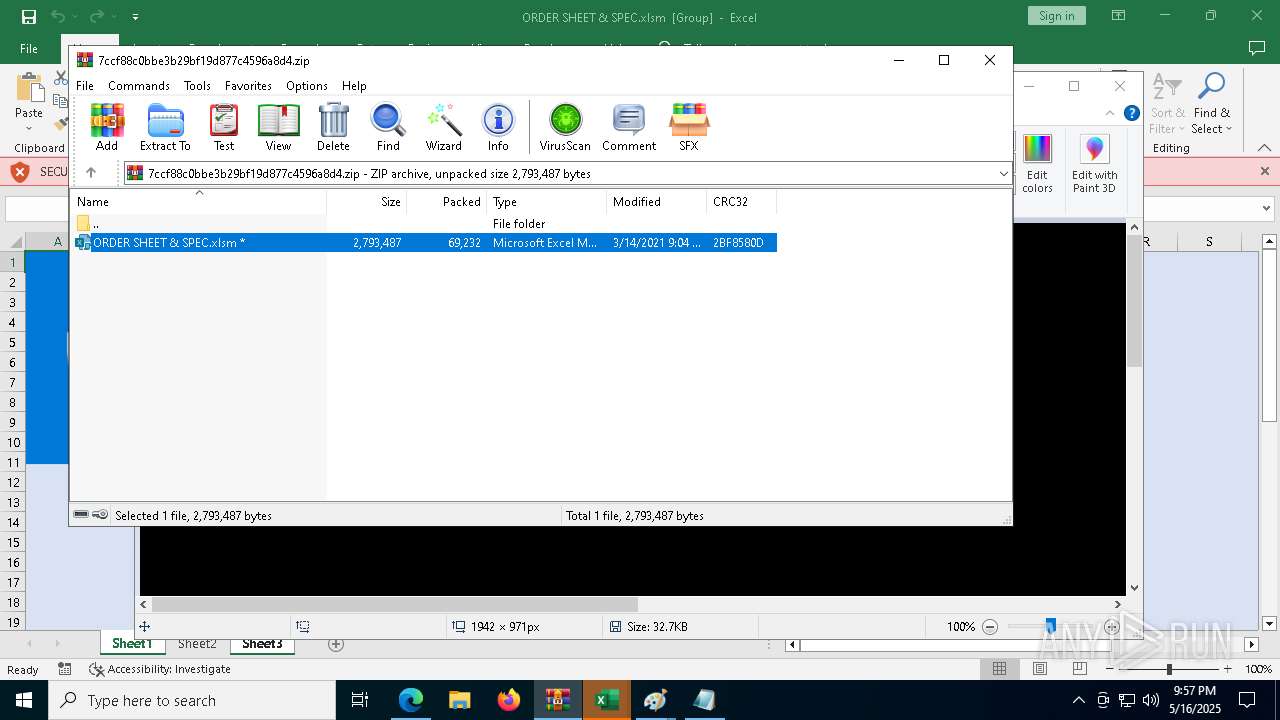The width and height of the screenshot is (1280, 720).
Task: Switch to Sheet2 tab
Action: click(x=197, y=644)
